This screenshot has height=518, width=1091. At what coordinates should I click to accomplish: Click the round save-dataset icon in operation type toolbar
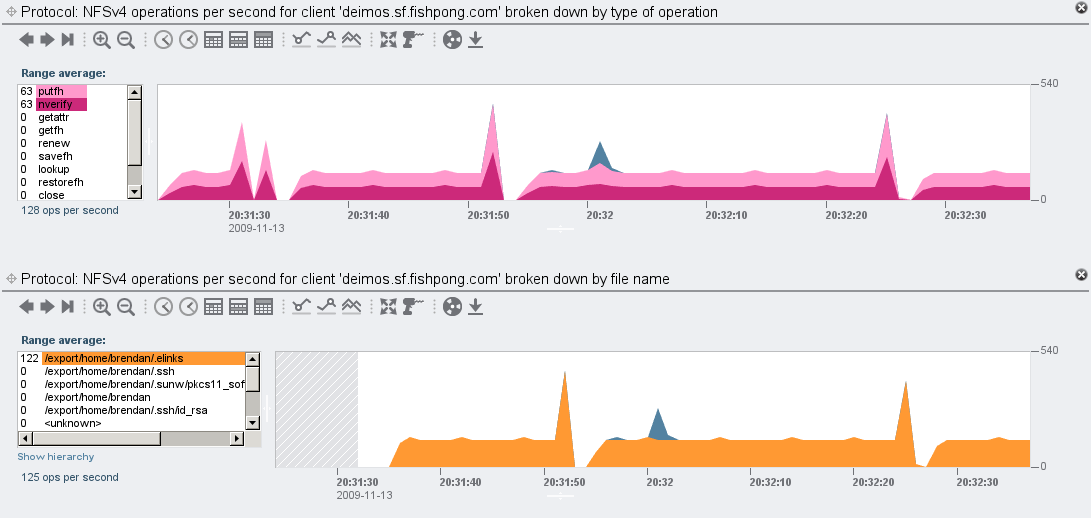452,40
